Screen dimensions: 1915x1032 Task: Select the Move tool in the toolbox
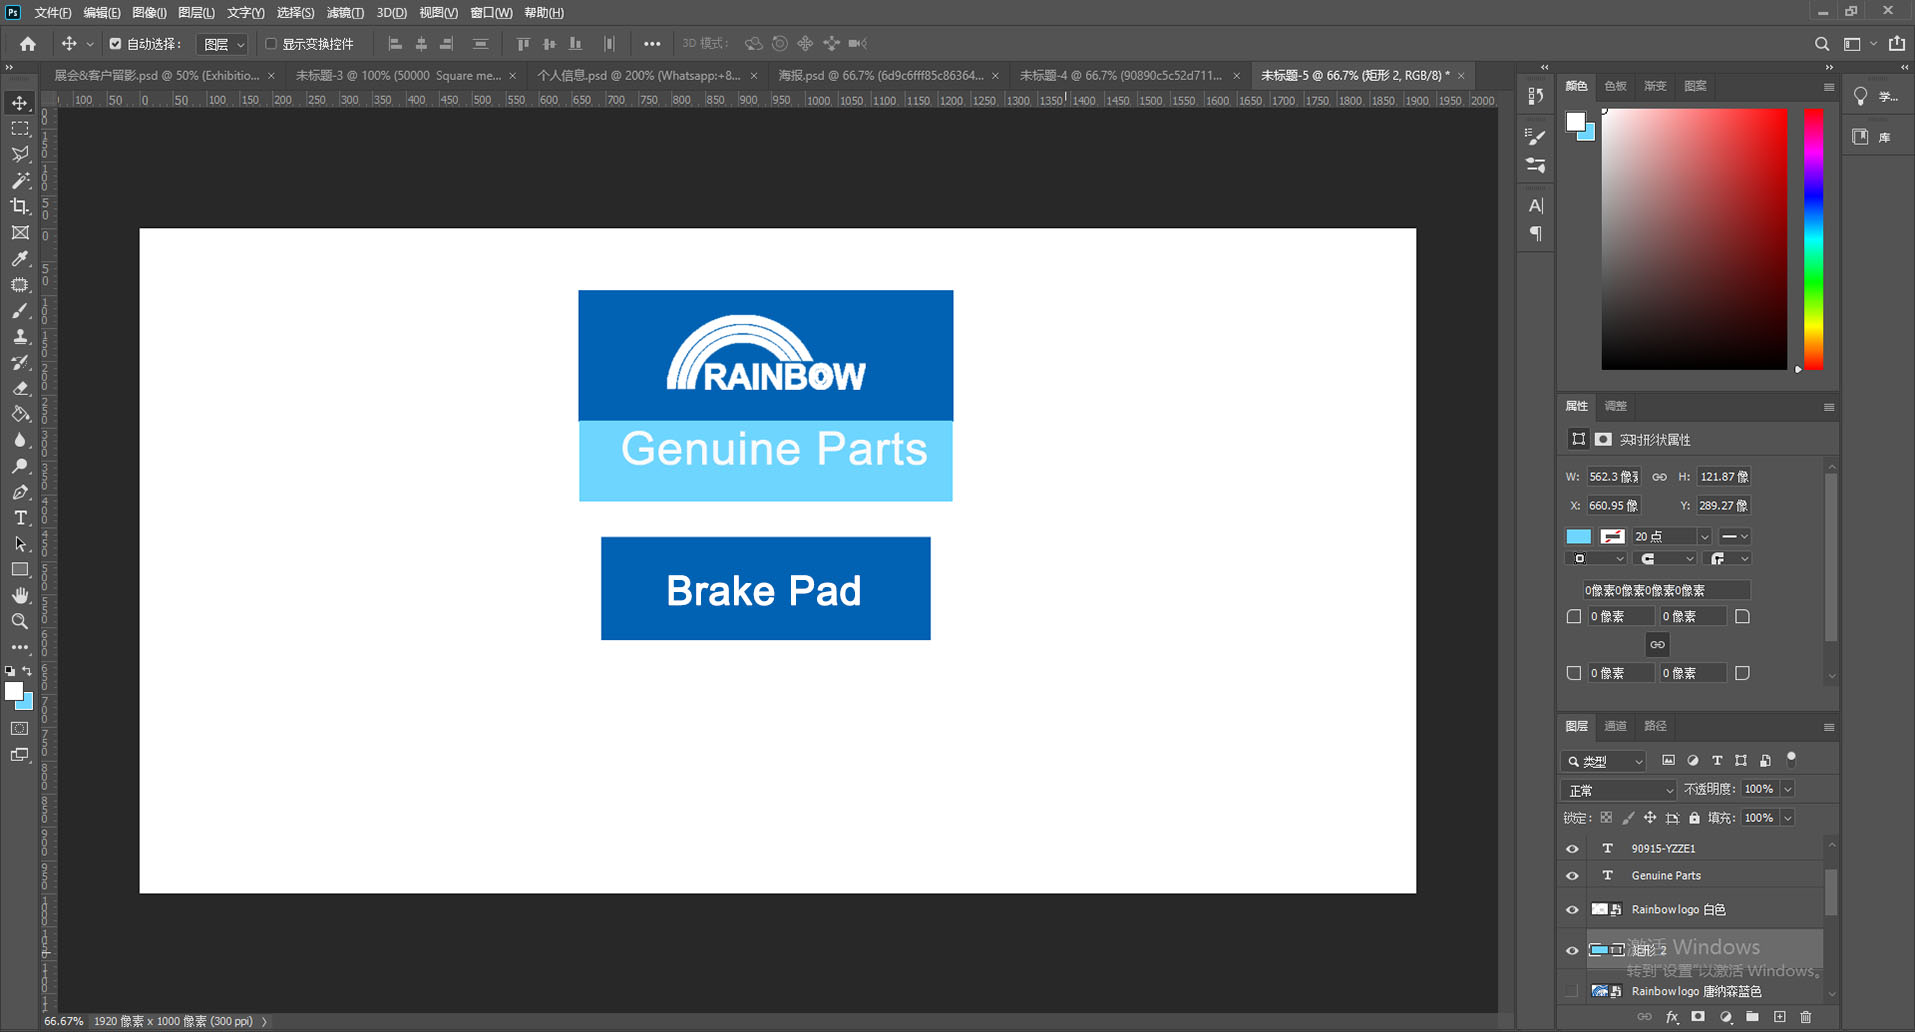pos(20,103)
